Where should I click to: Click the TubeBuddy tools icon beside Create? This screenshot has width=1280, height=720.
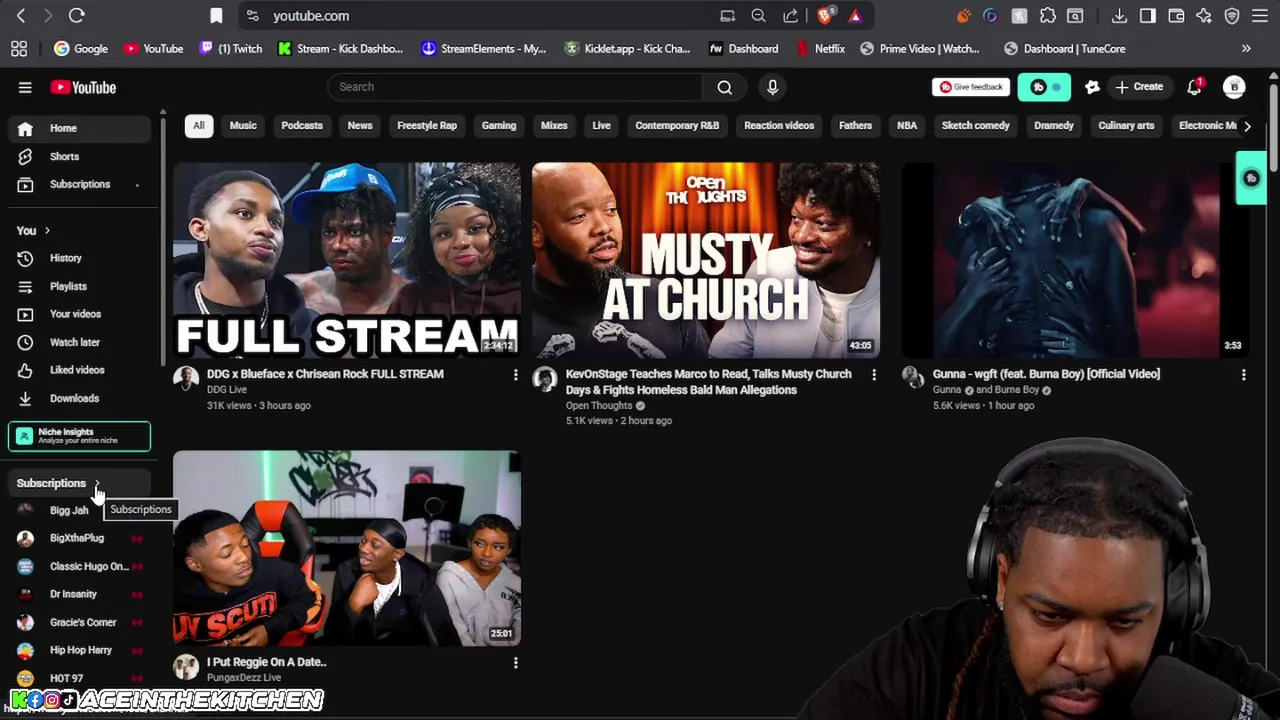1092,87
